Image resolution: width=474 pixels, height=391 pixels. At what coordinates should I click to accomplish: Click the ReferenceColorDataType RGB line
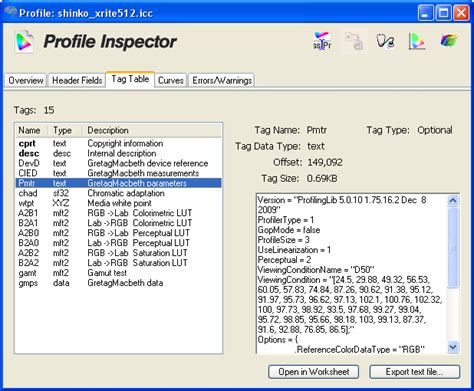(360, 349)
